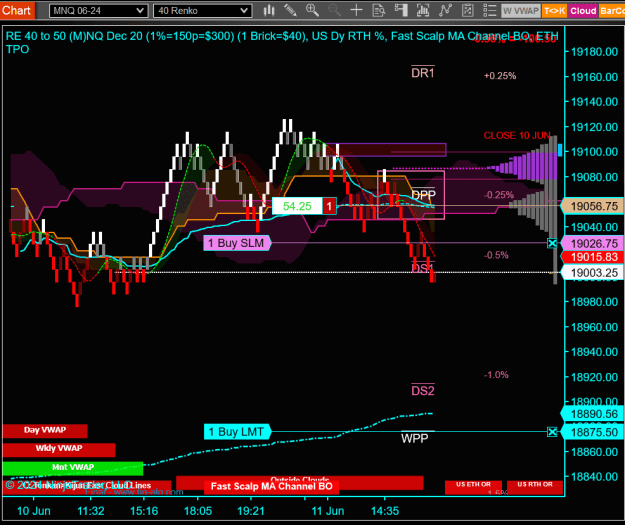625x525 pixels.
Task: Click the 19180.00 price axis label
Action: 594,52
